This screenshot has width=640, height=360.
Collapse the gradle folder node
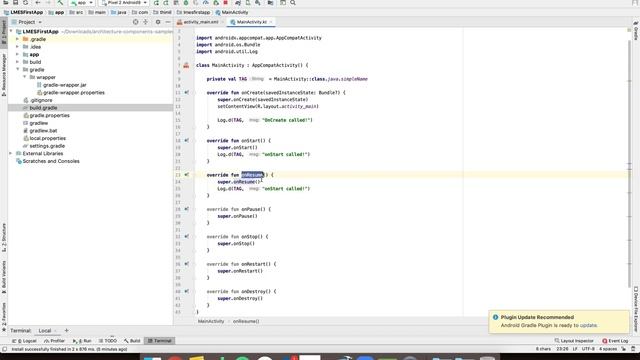click(18, 70)
